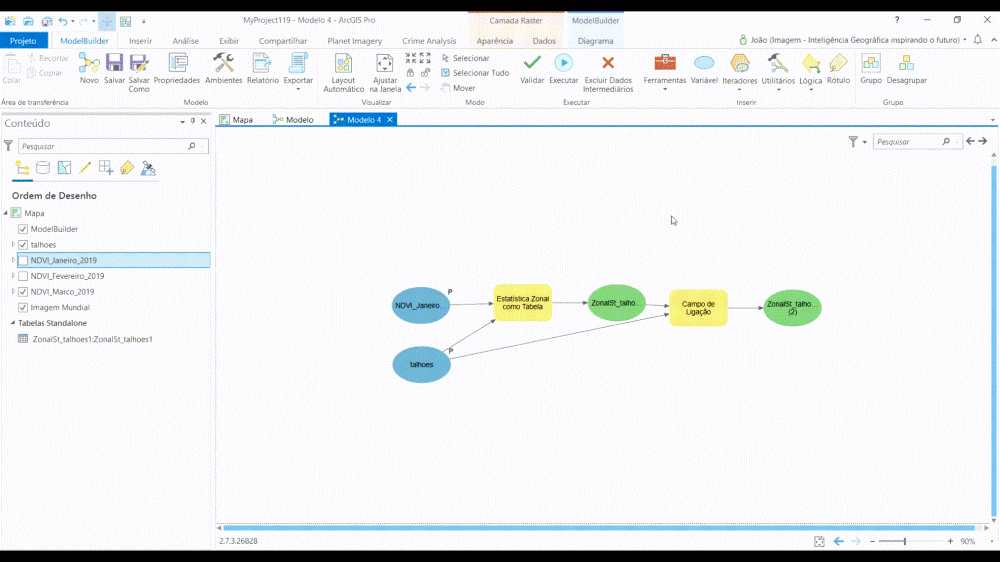Insert a Variável element
The height and width of the screenshot is (562, 1000).
click(704, 64)
